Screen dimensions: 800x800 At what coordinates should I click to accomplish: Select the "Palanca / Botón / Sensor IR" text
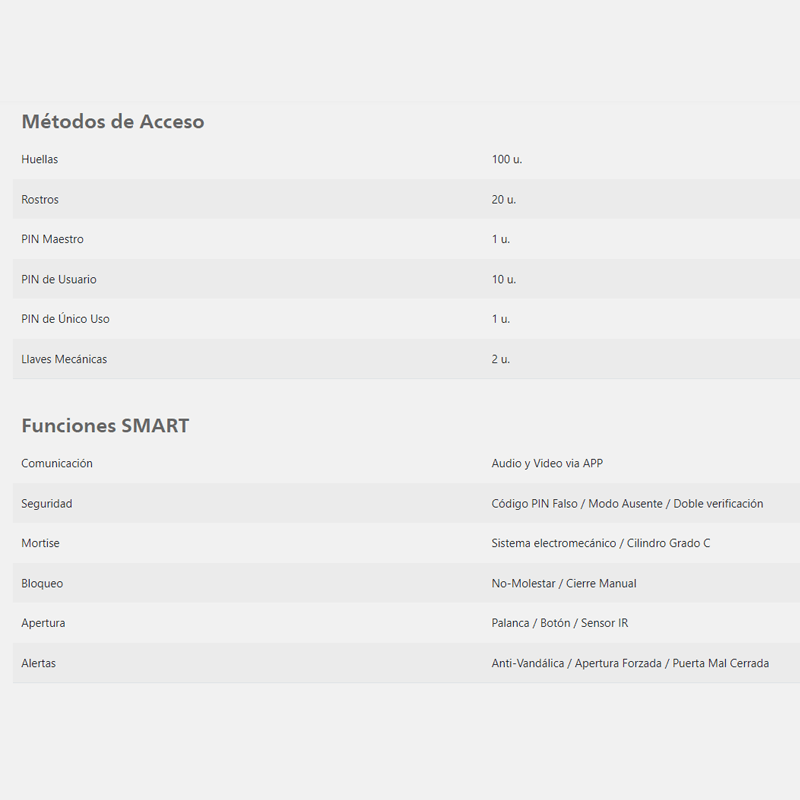pos(560,623)
